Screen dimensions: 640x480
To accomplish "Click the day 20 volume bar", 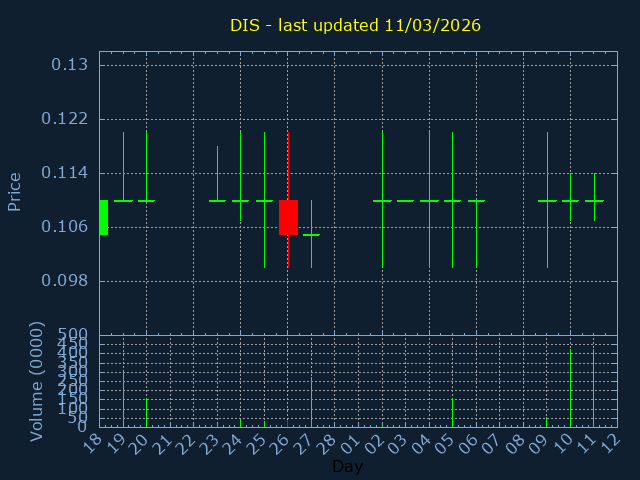I will tap(147, 413).
